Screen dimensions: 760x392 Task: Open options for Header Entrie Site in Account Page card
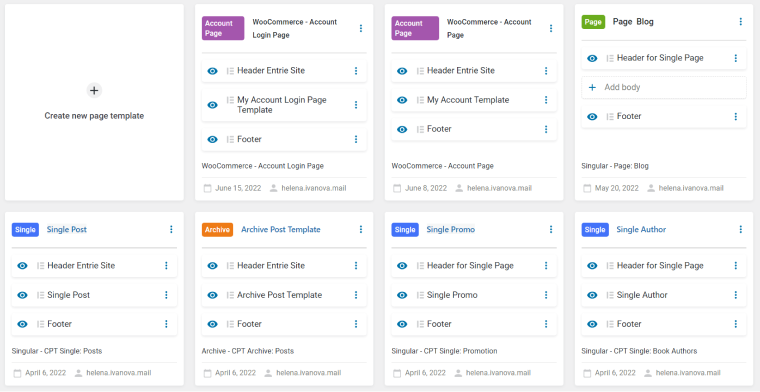click(546, 71)
